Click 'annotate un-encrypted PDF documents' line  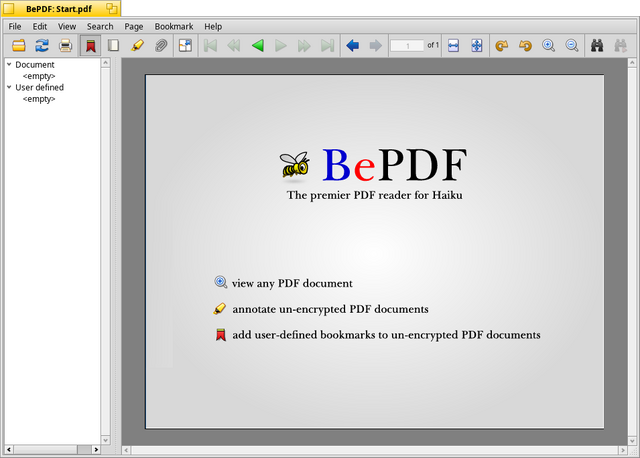[x=330, y=309]
